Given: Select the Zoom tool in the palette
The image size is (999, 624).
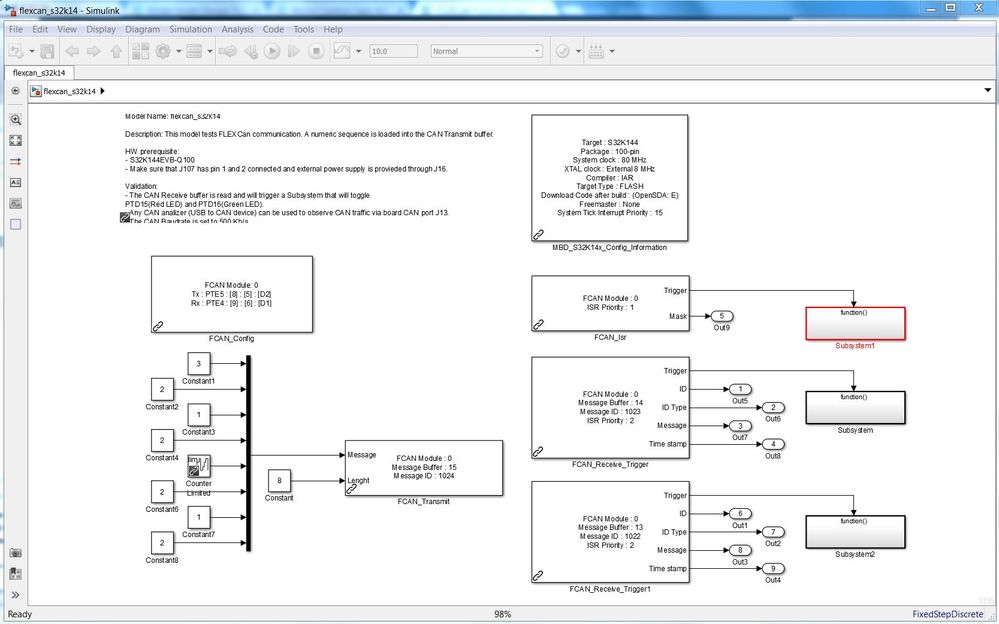Looking at the screenshot, I should click(15, 120).
